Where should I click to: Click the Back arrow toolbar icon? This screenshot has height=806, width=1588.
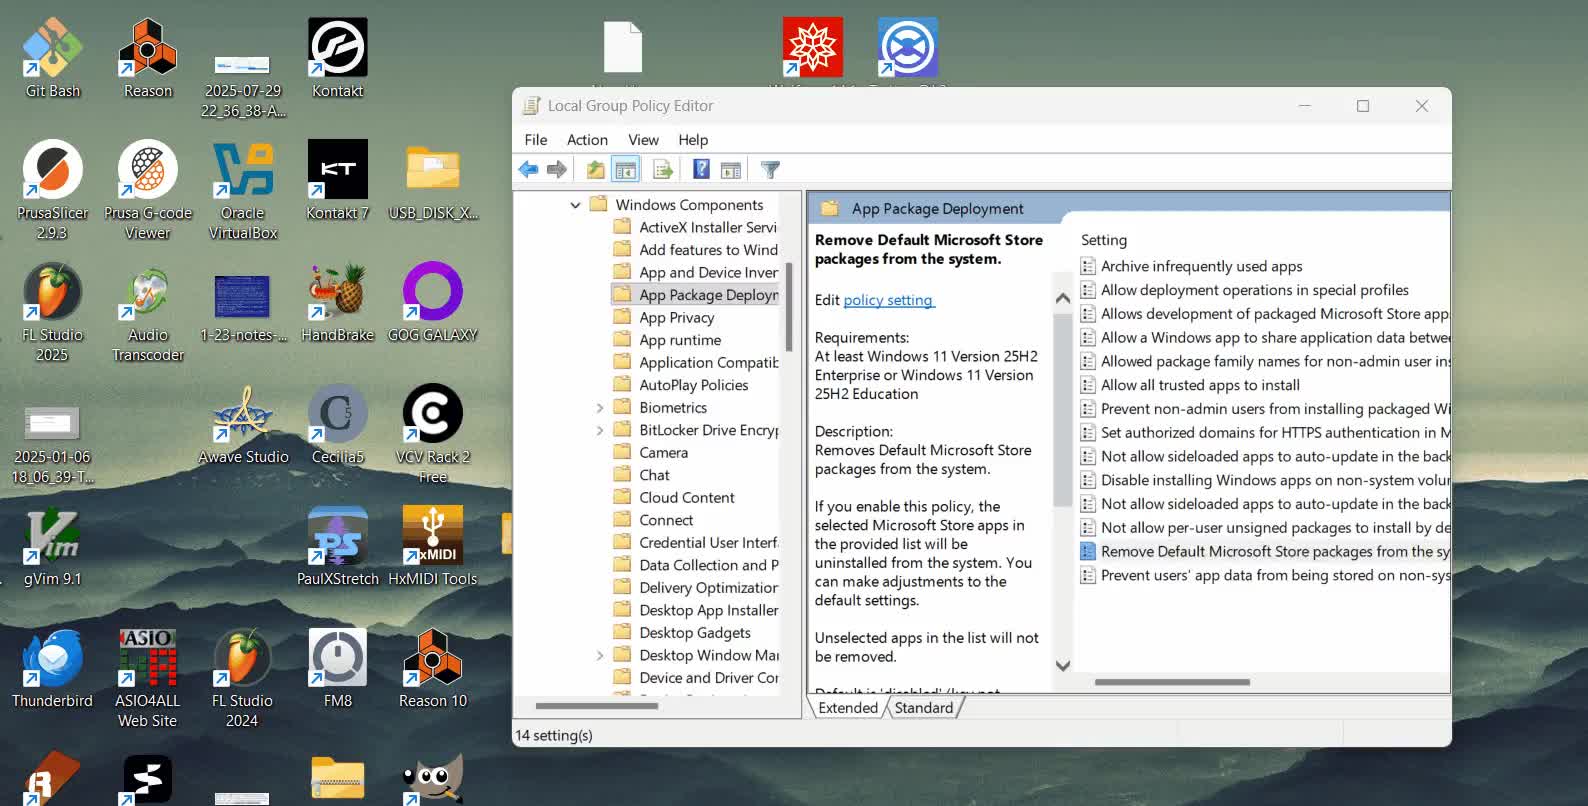[x=528, y=170]
